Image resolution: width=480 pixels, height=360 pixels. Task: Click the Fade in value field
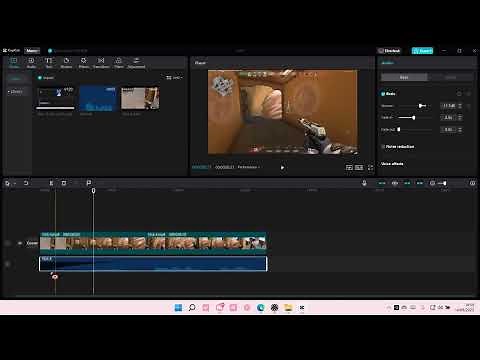[448, 118]
